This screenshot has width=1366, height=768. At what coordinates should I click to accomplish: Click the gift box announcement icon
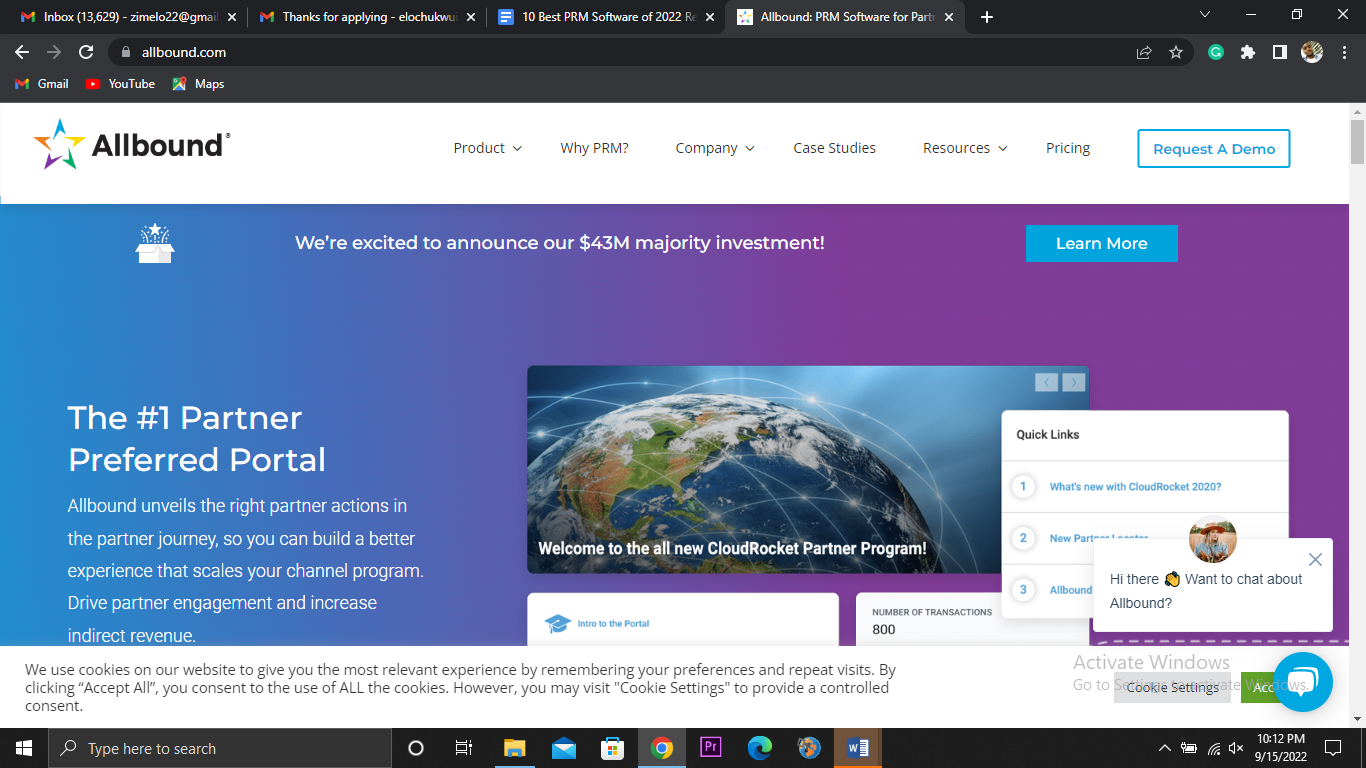(x=155, y=243)
